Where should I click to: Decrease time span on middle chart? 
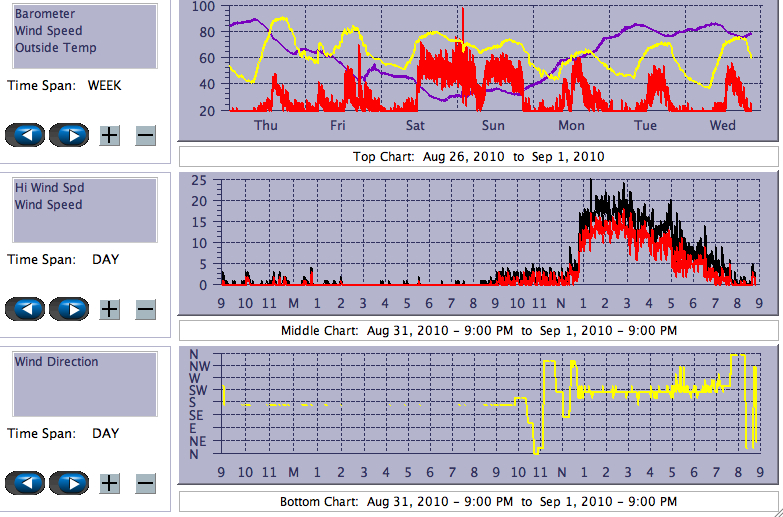(145, 309)
